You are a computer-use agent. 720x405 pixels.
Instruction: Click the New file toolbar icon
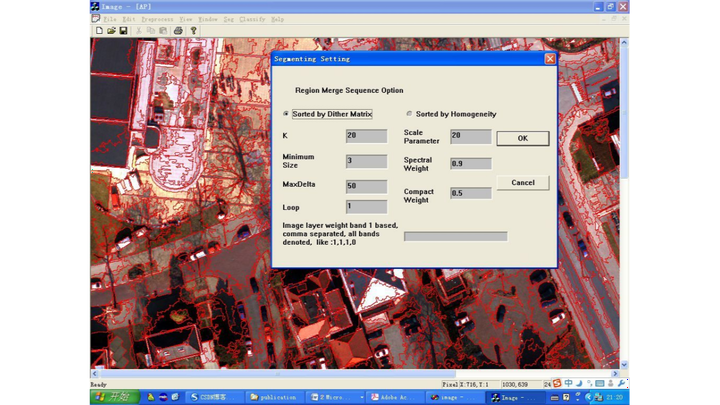click(99, 31)
